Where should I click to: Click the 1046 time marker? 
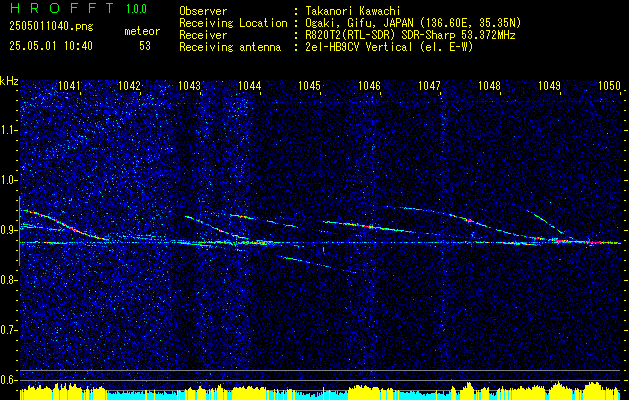[x=369, y=85]
